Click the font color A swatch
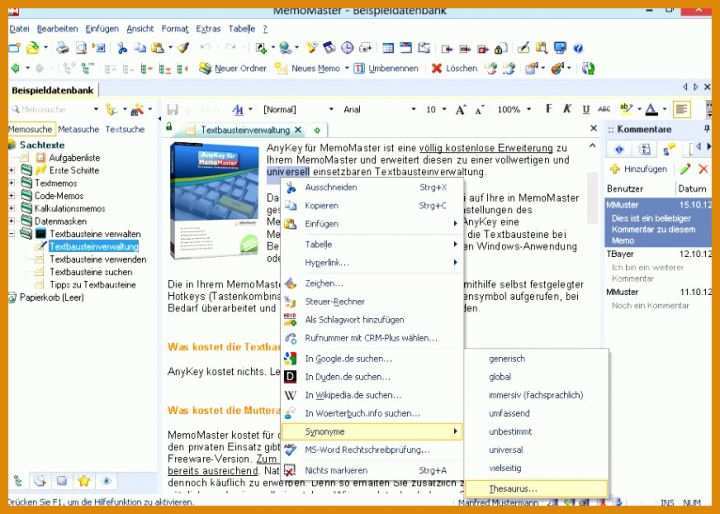 (651, 109)
